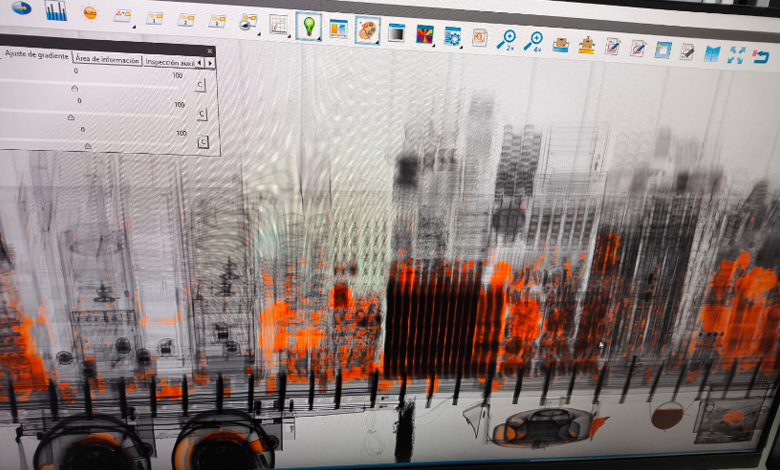Image resolution: width=780 pixels, height=470 pixels.
Task: Click the cardboard box on yellow scale icon
Action: (x=586, y=45)
